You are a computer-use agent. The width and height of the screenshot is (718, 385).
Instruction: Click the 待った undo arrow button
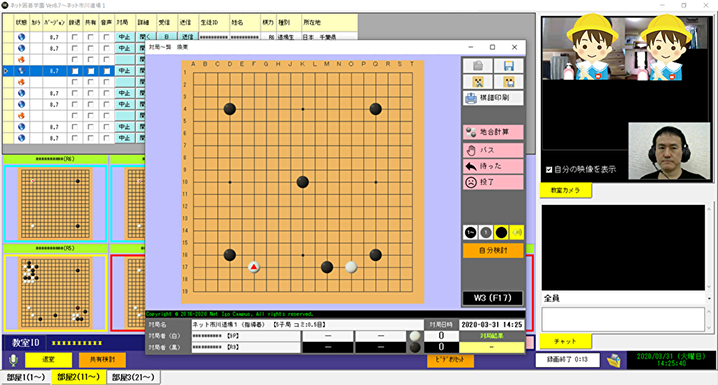493,166
